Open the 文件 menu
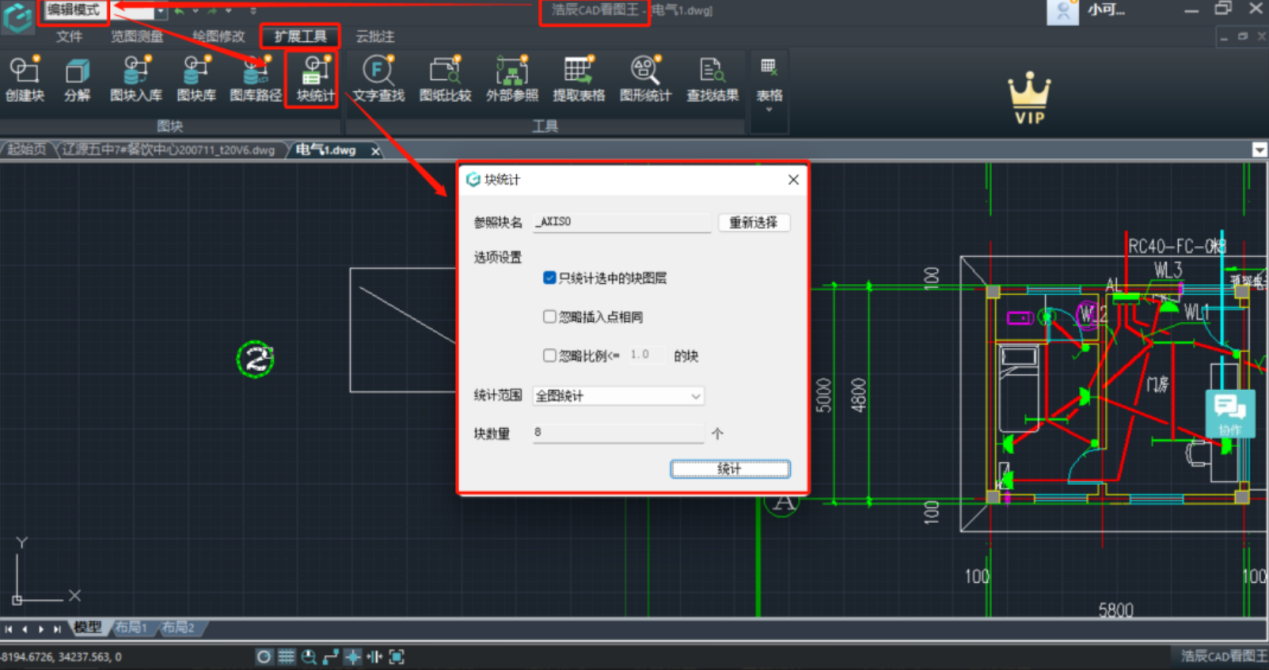Screen dimensions: 1269x670 coord(69,36)
